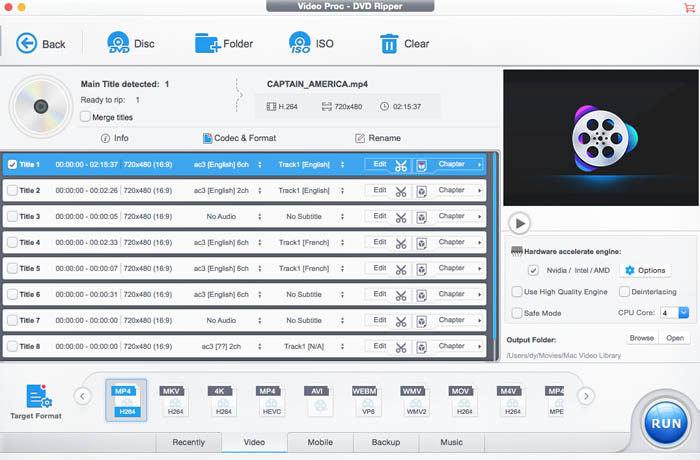Go back using the Back arrow icon
Viewport: 700px width, 460px height.
[x=26, y=43]
